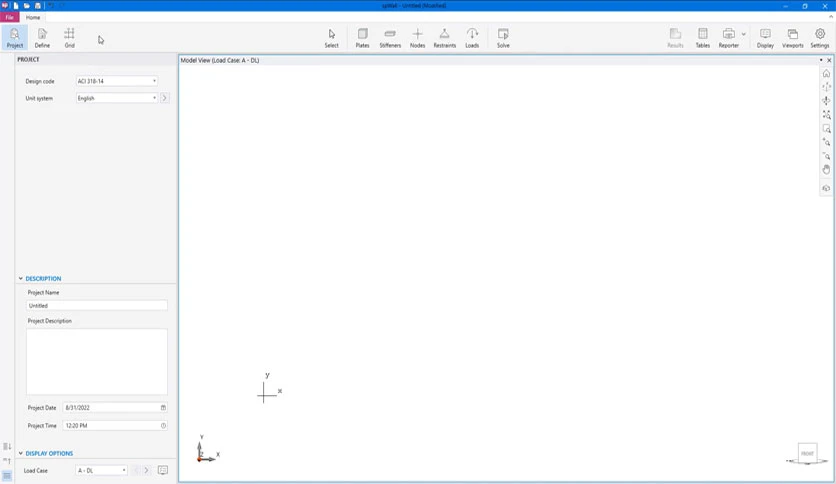Open the Restraints tool
The width and height of the screenshot is (836, 484).
445,38
